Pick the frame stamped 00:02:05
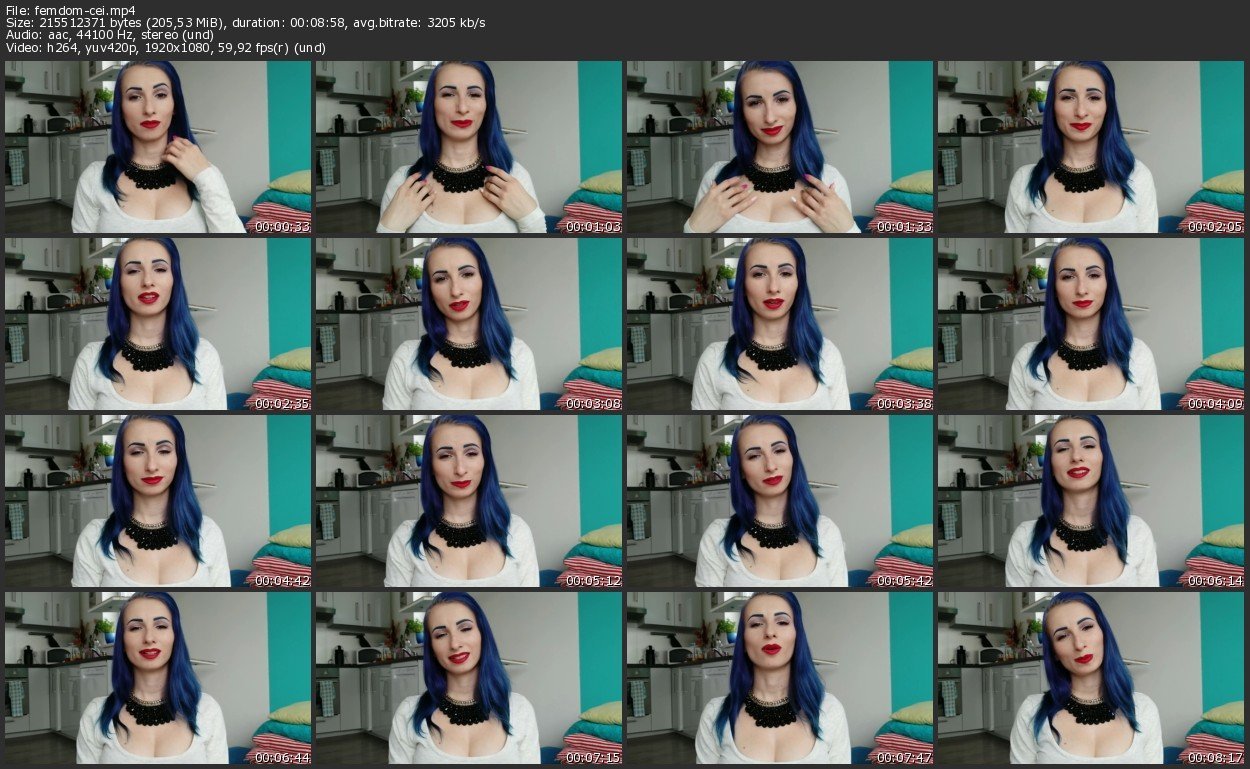Image resolution: width=1250 pixels, height=769 pixels. click(1090, 147)
